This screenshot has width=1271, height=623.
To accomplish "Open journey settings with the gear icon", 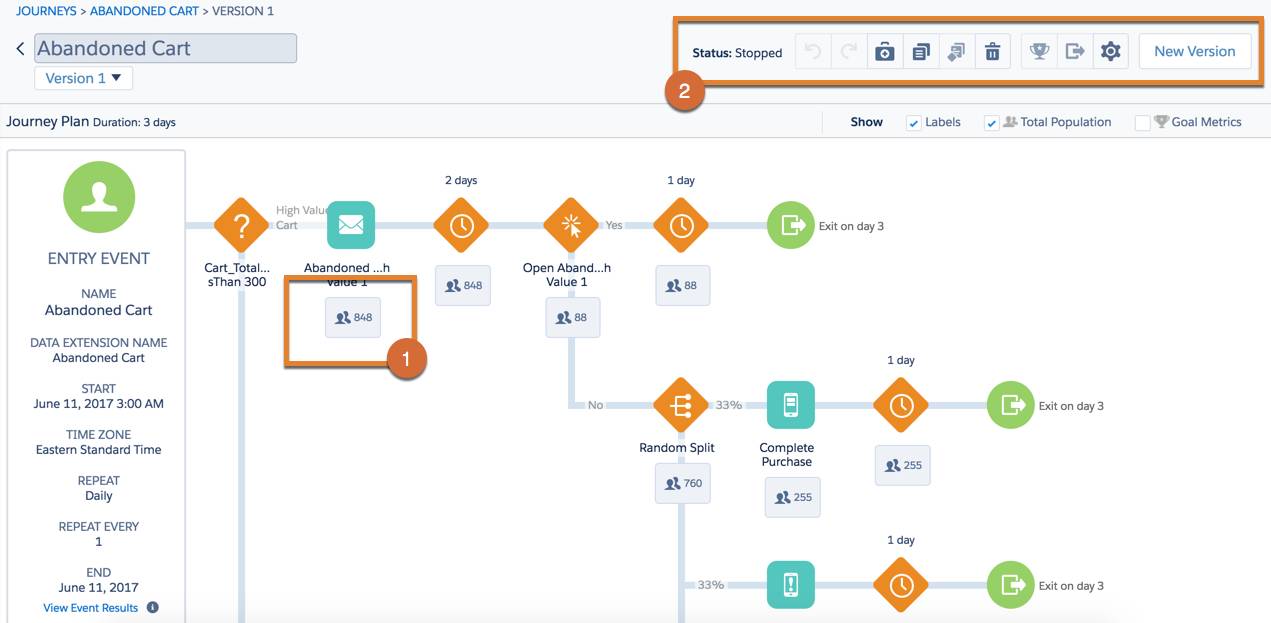I will (1110, 51).
